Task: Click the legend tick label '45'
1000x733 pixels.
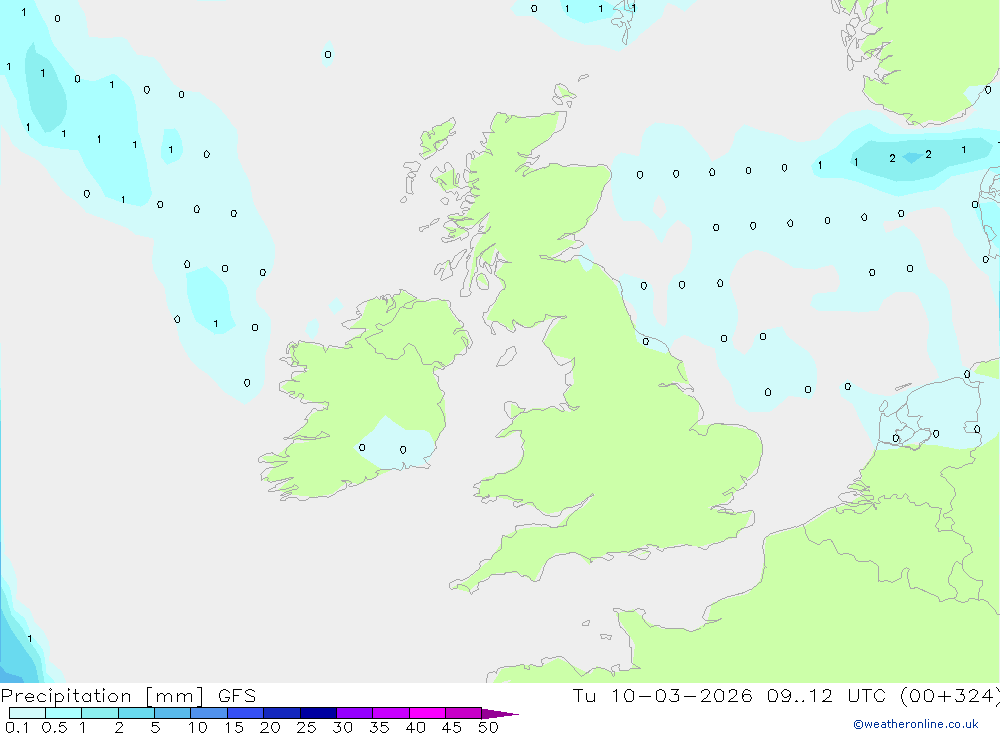Action: click(452, 727)
